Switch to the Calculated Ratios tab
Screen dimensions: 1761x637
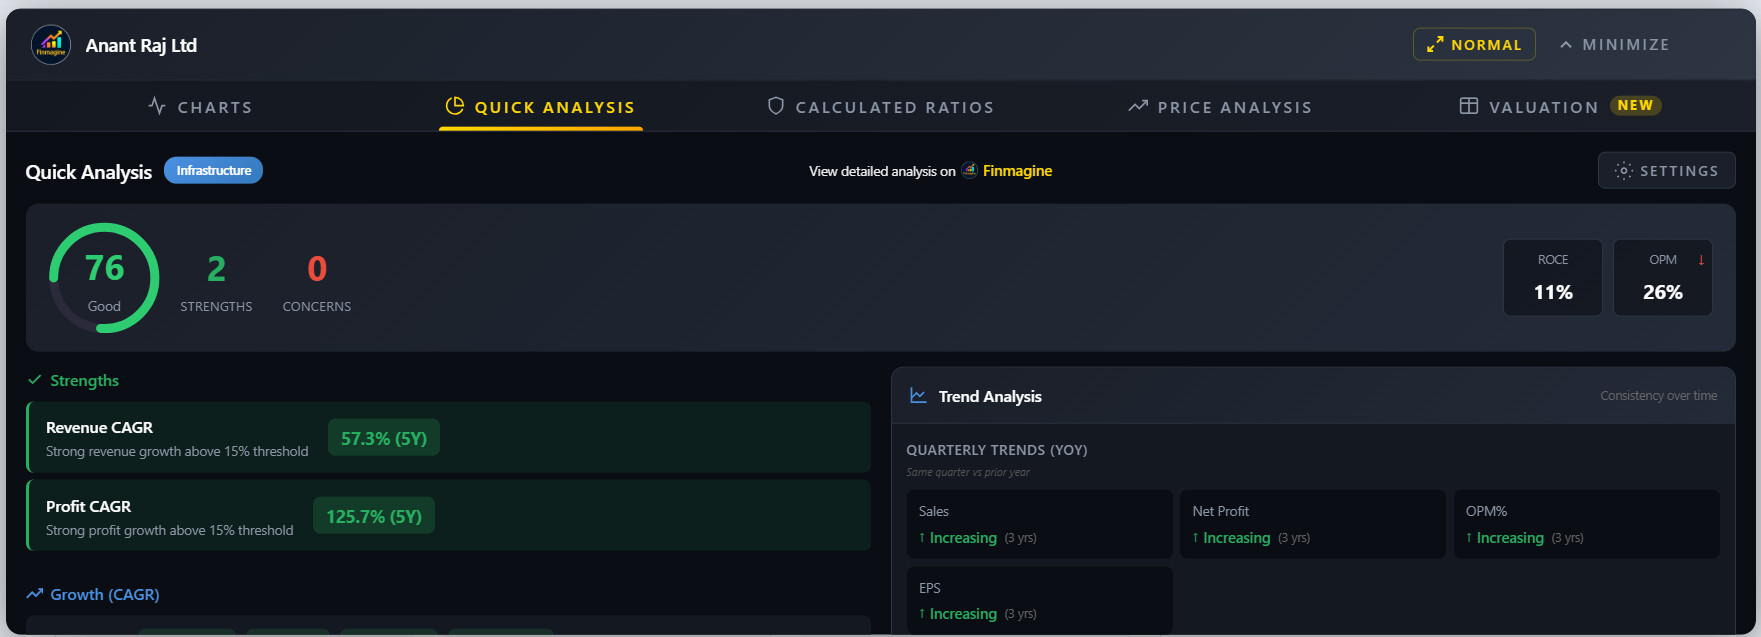click(893, 107)
